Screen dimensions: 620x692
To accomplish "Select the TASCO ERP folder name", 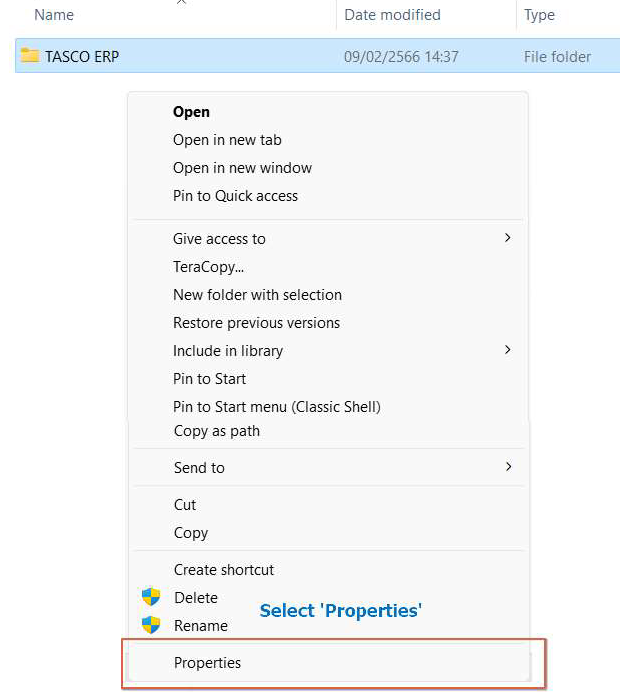I will tap(82, 57).
